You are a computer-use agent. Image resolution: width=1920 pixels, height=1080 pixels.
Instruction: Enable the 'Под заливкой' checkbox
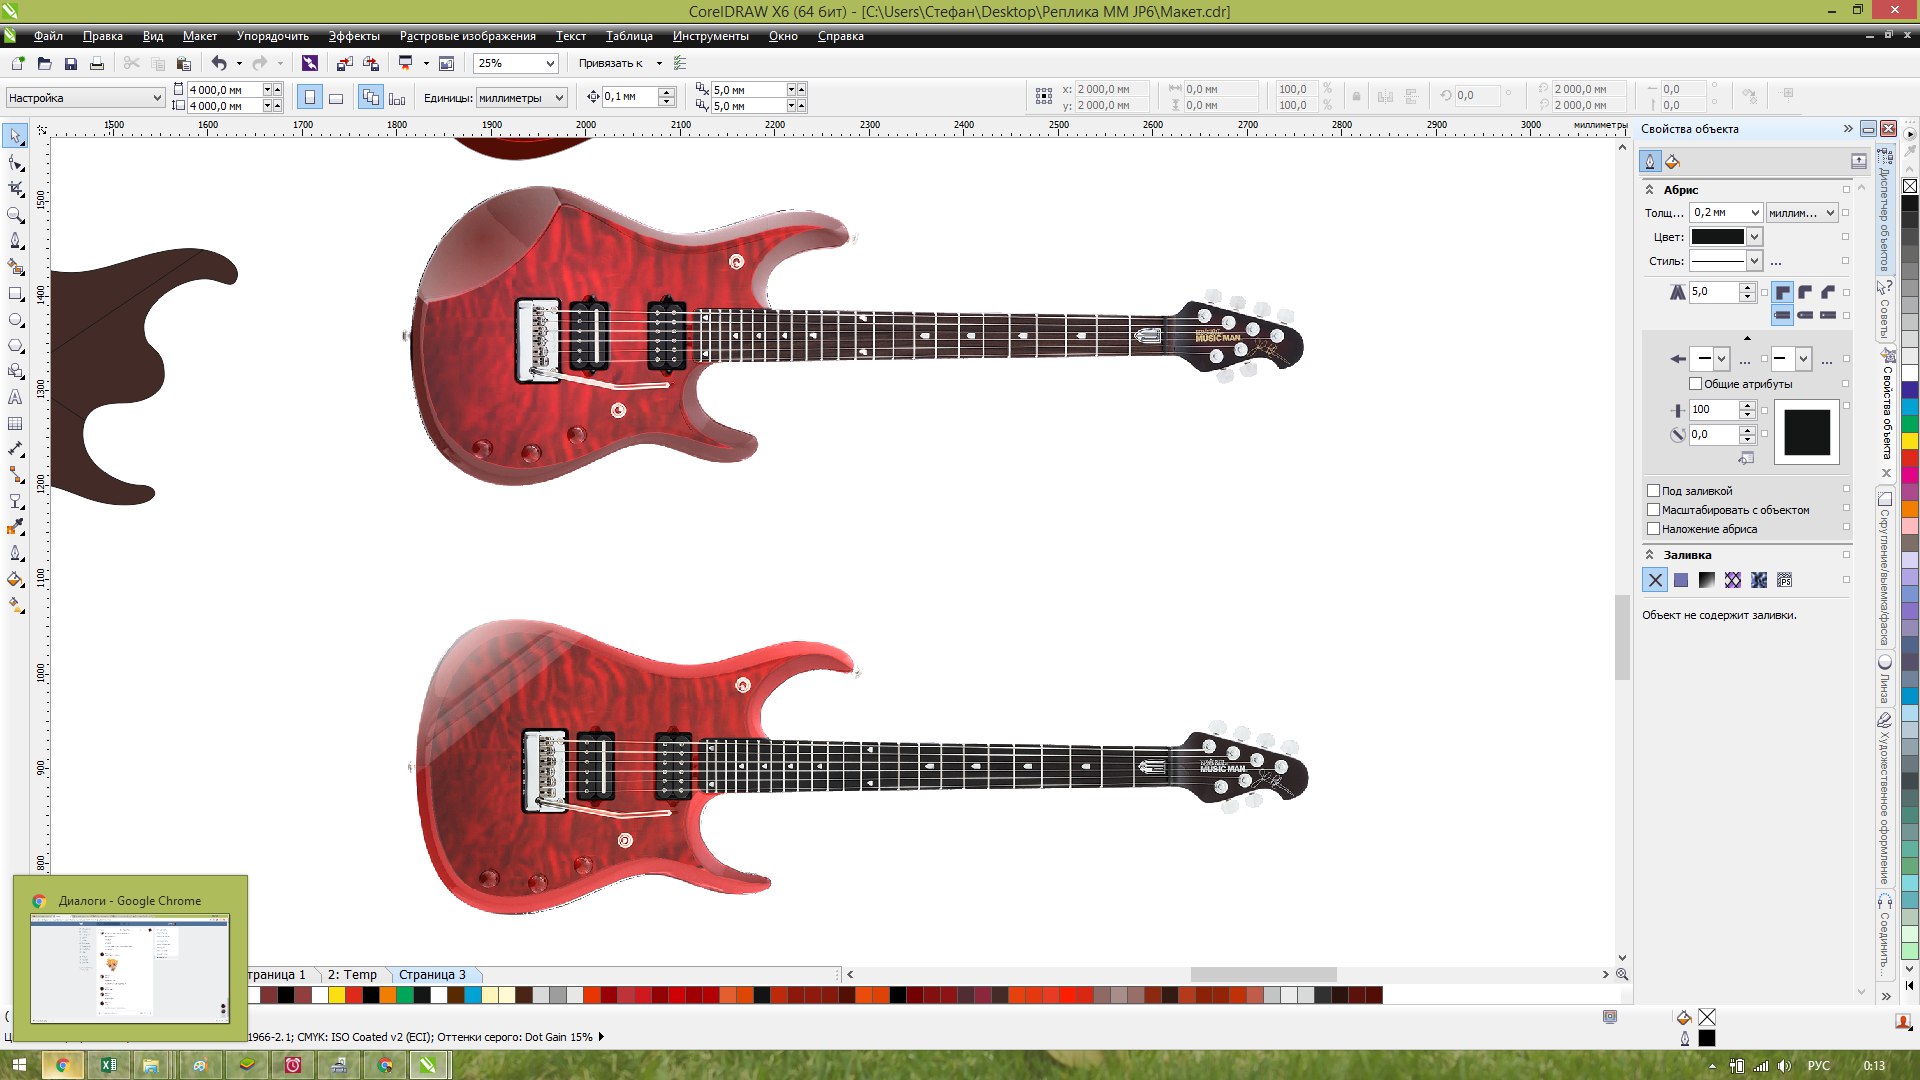tap(1653, 491)
